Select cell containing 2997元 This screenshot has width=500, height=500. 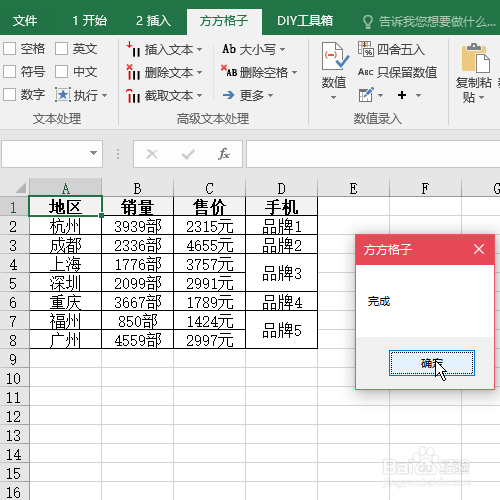(209, 340)
